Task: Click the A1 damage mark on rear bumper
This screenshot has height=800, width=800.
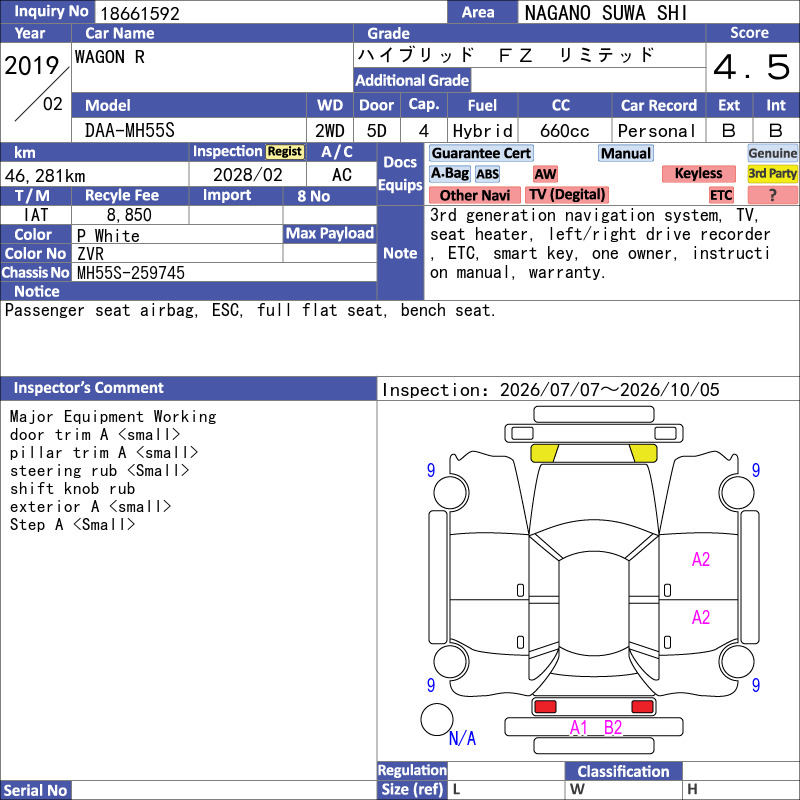Action: click(x=579, y=728)
